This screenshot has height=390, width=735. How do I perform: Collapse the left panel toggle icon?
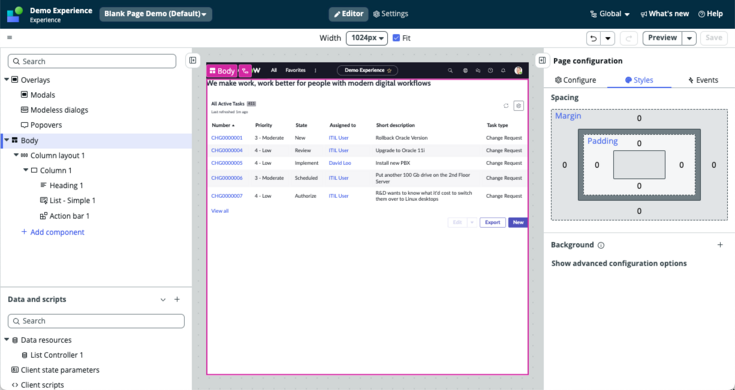pos(193,60)
